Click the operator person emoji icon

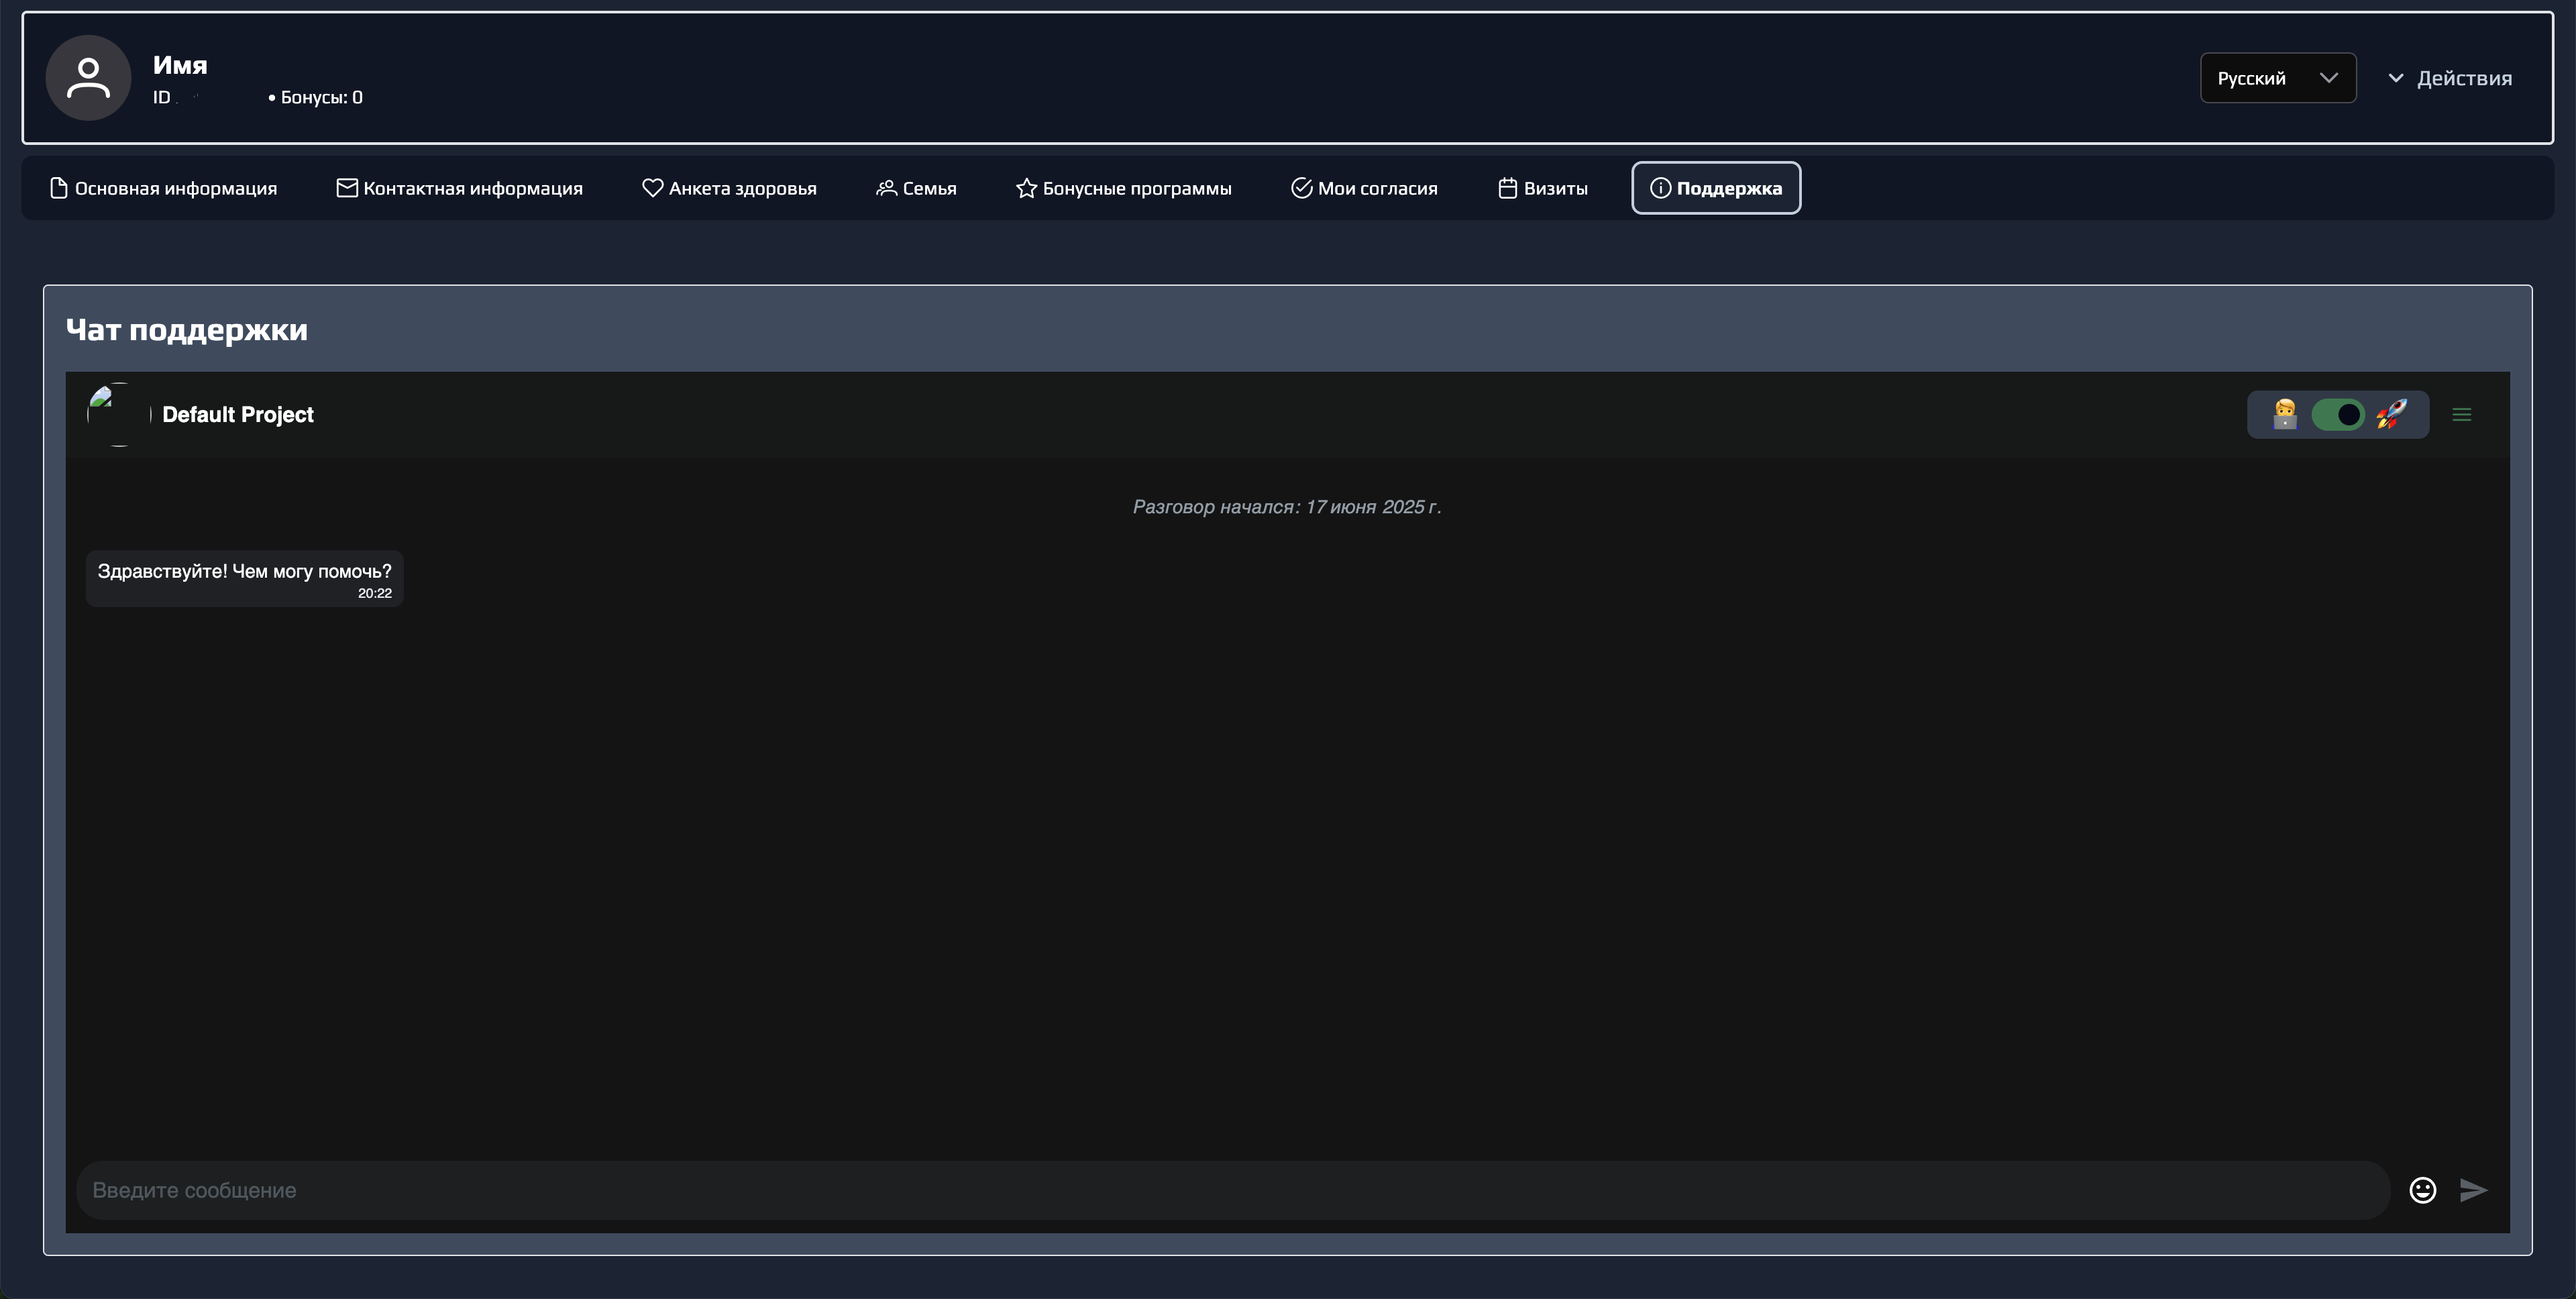tap(2285, 414)
